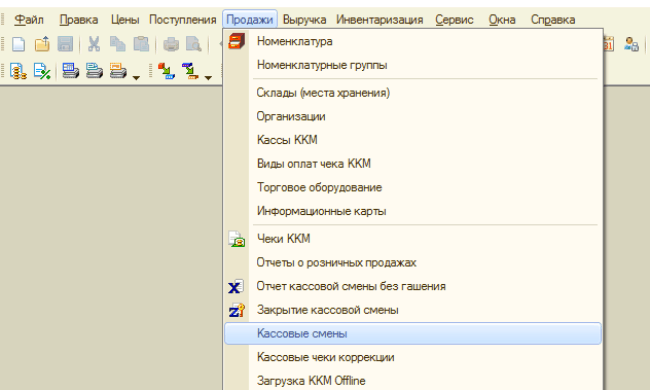This screenshot has height=390, width=650.
Task: Open Виды оплат чека ККМ
Action: pyautogui.click(x=413, y=164)
